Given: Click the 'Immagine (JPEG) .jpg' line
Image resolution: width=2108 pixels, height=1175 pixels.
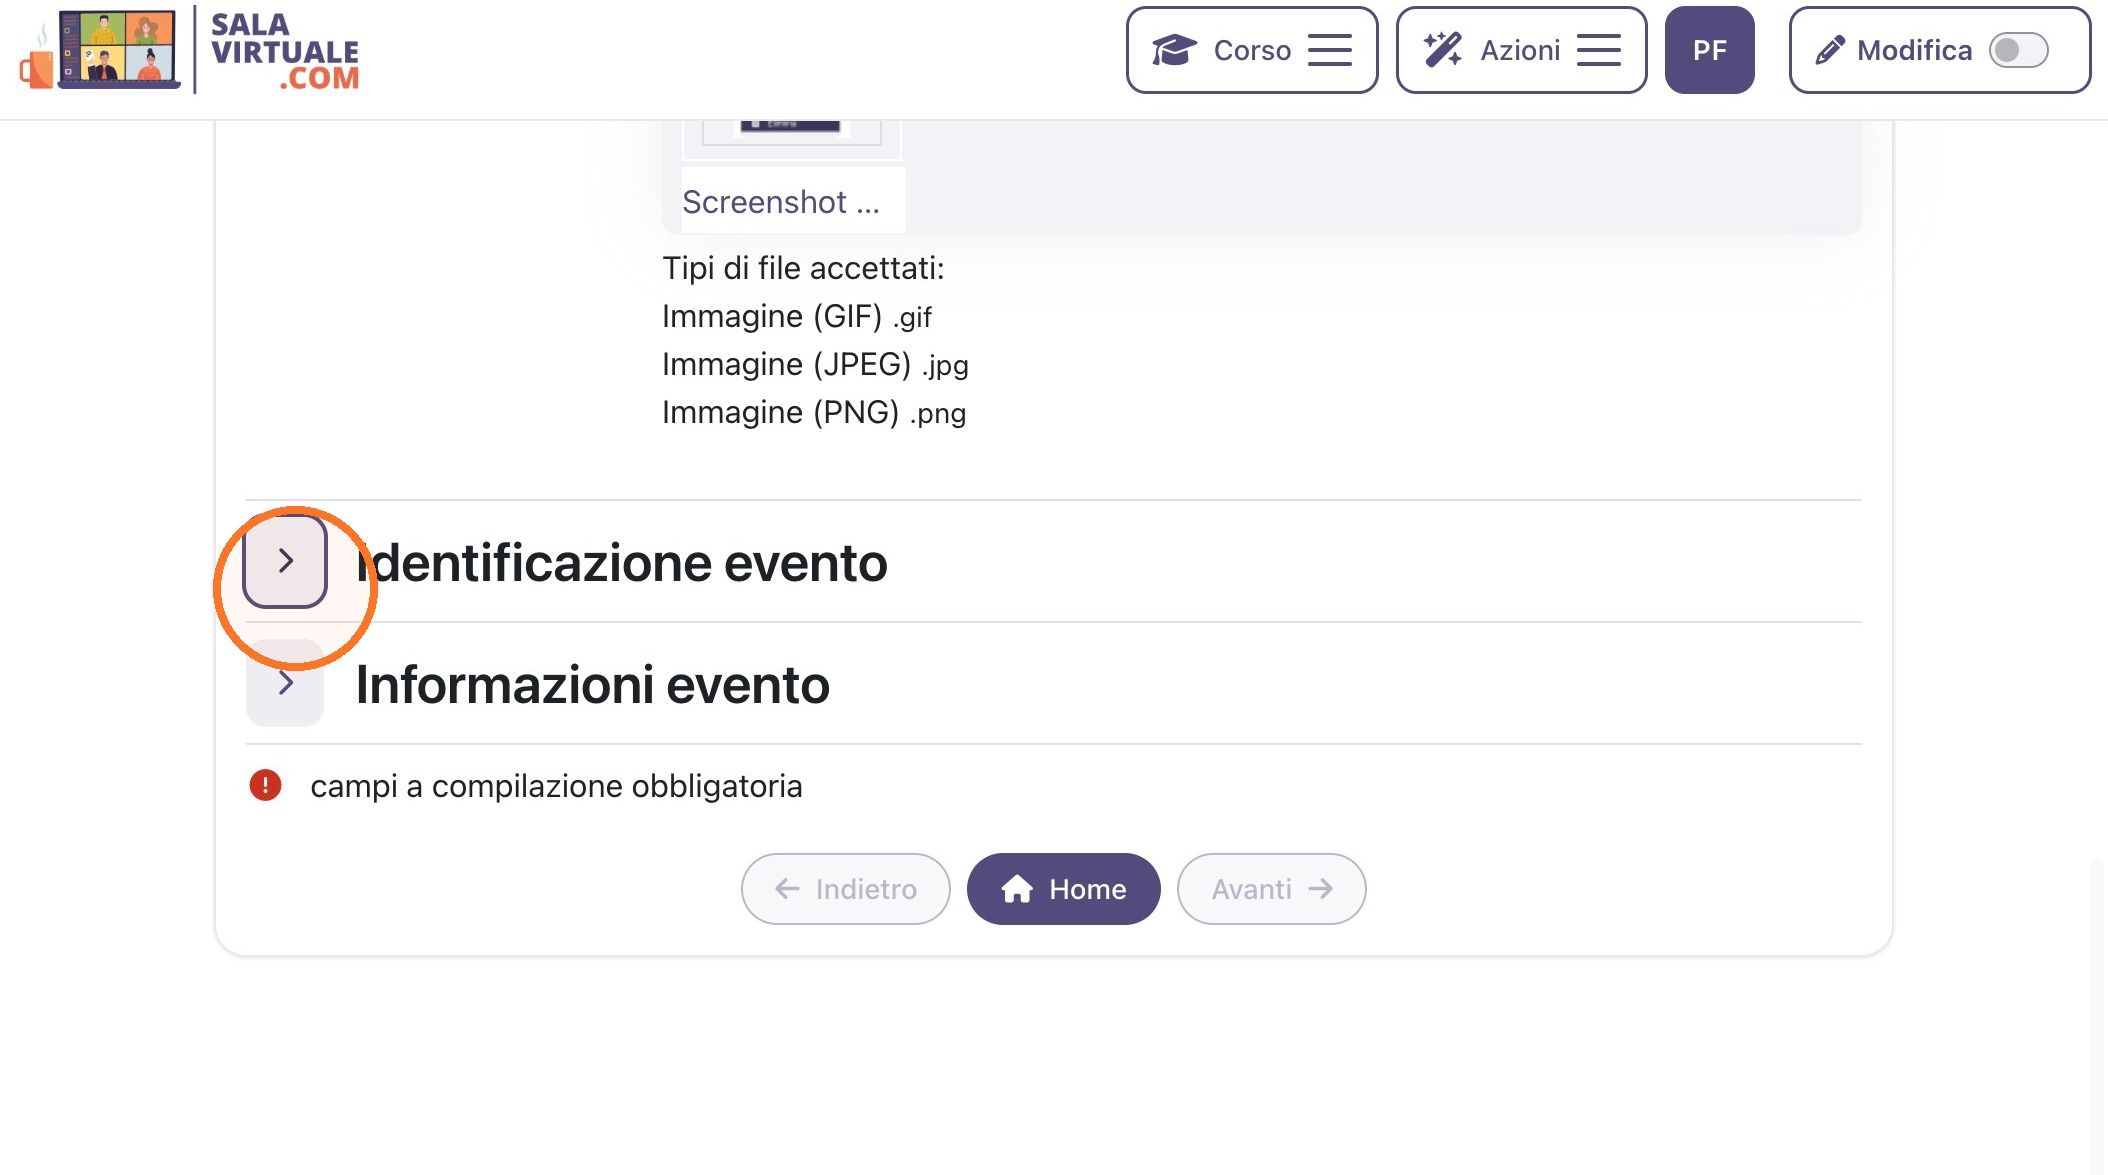Looking at the screenshot, I should (x=815, y=364).
